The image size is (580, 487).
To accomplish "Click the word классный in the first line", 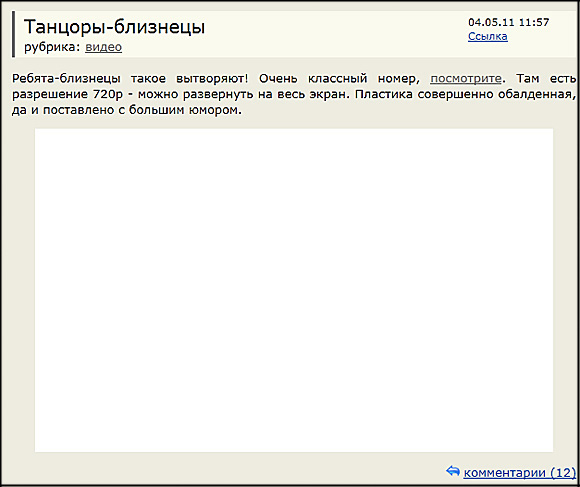I will coord(338,79).
